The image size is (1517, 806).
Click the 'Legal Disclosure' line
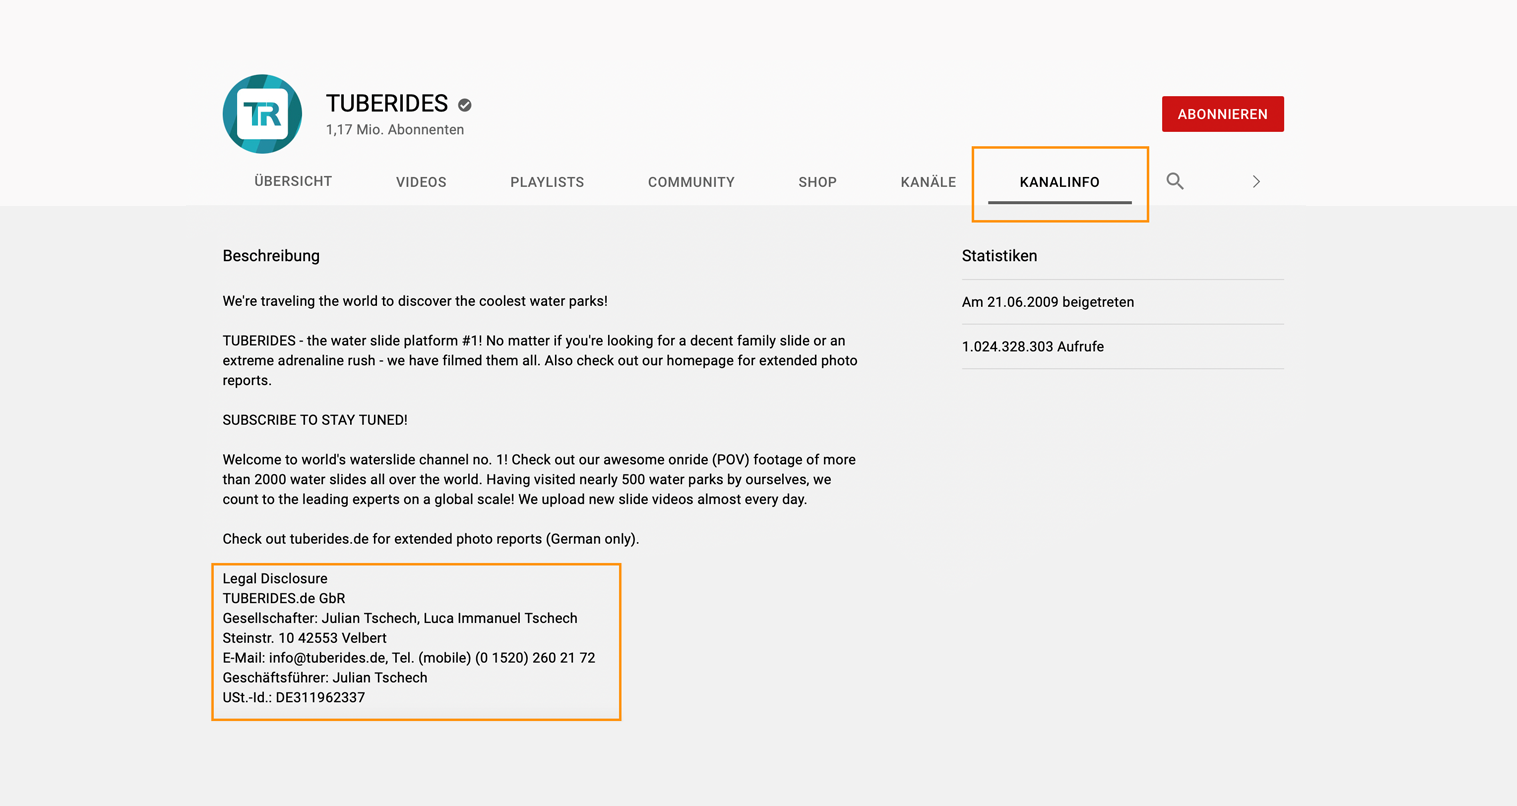click(x=275, y=579)
